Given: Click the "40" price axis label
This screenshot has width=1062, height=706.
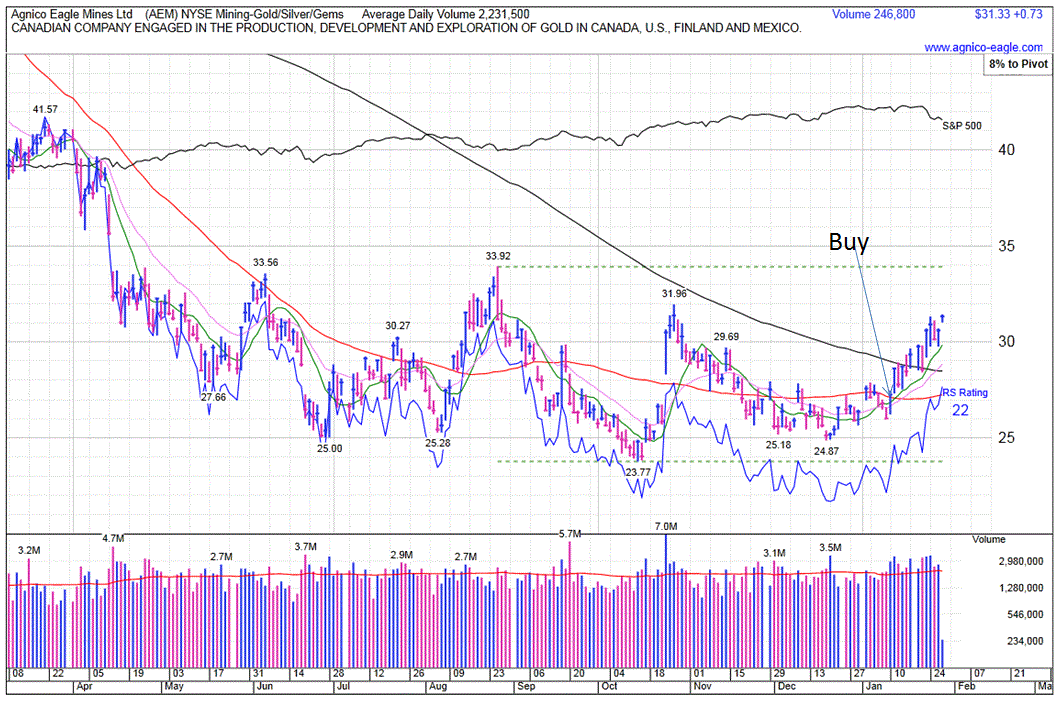Looking at the screenshot, I should [1006, 150].
